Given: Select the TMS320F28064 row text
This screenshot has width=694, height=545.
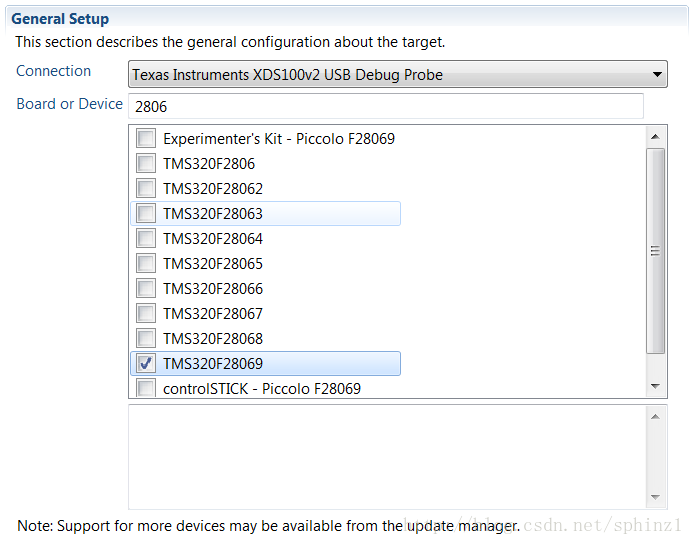Looking at the screenshot, I should coord(213,239).
